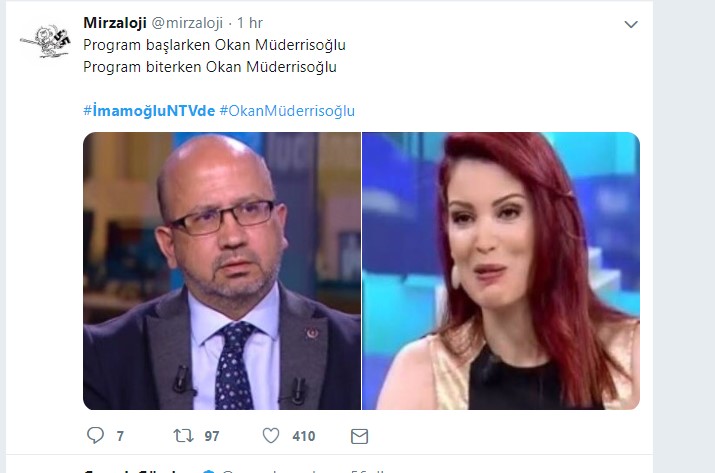Open the right photo of red-haired woman
715x473 pixels.
[501, 271]
